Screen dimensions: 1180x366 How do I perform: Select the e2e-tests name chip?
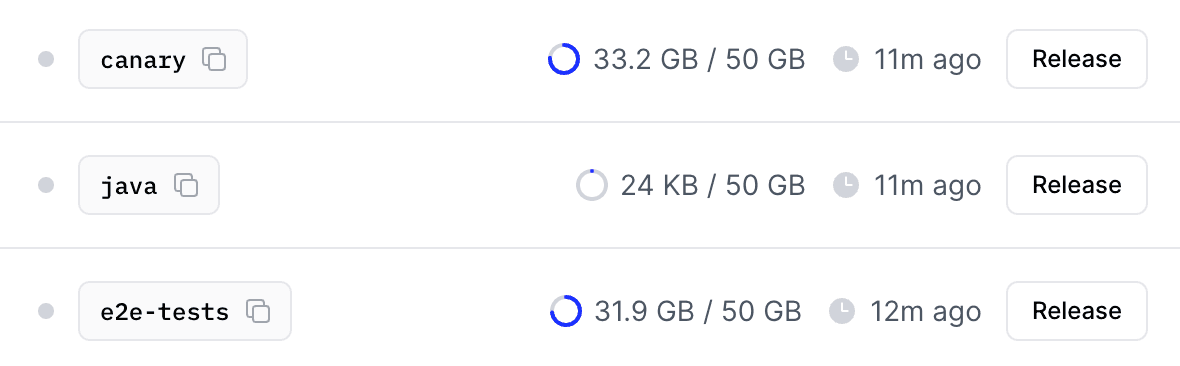pos(185,311)
